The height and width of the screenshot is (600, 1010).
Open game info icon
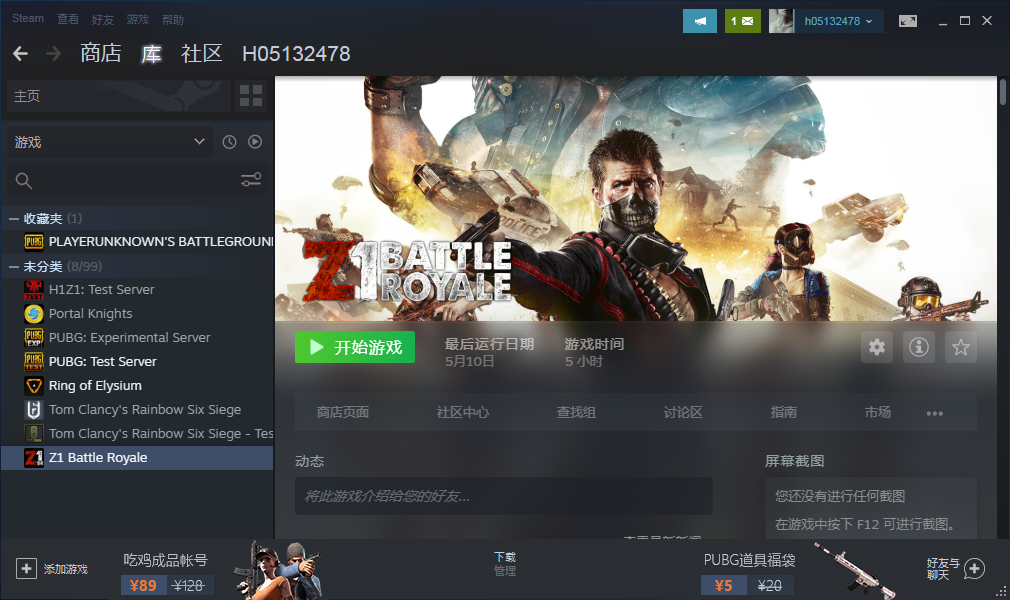pyautogui.click(x=919, y=347)
